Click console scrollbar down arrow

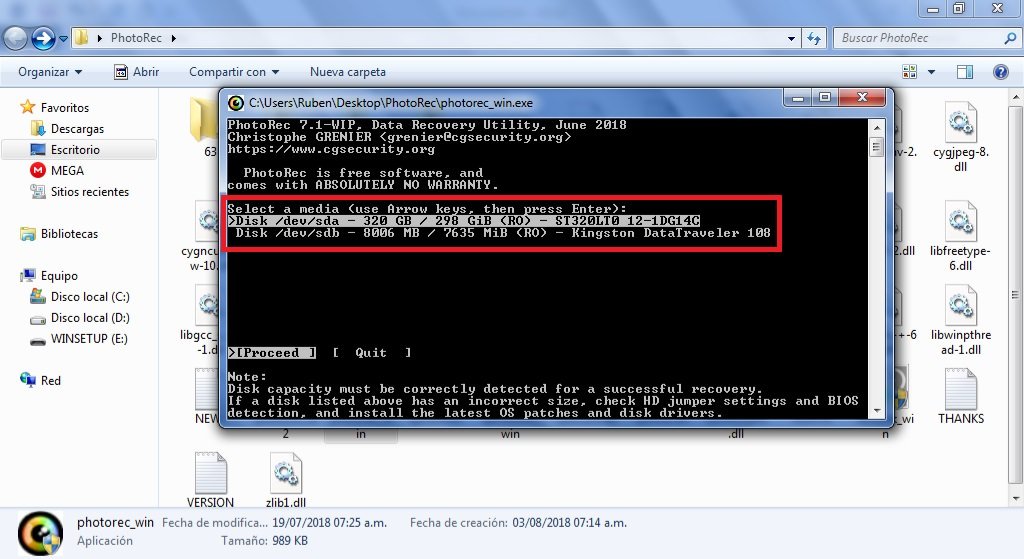click(x=877, y=411)
